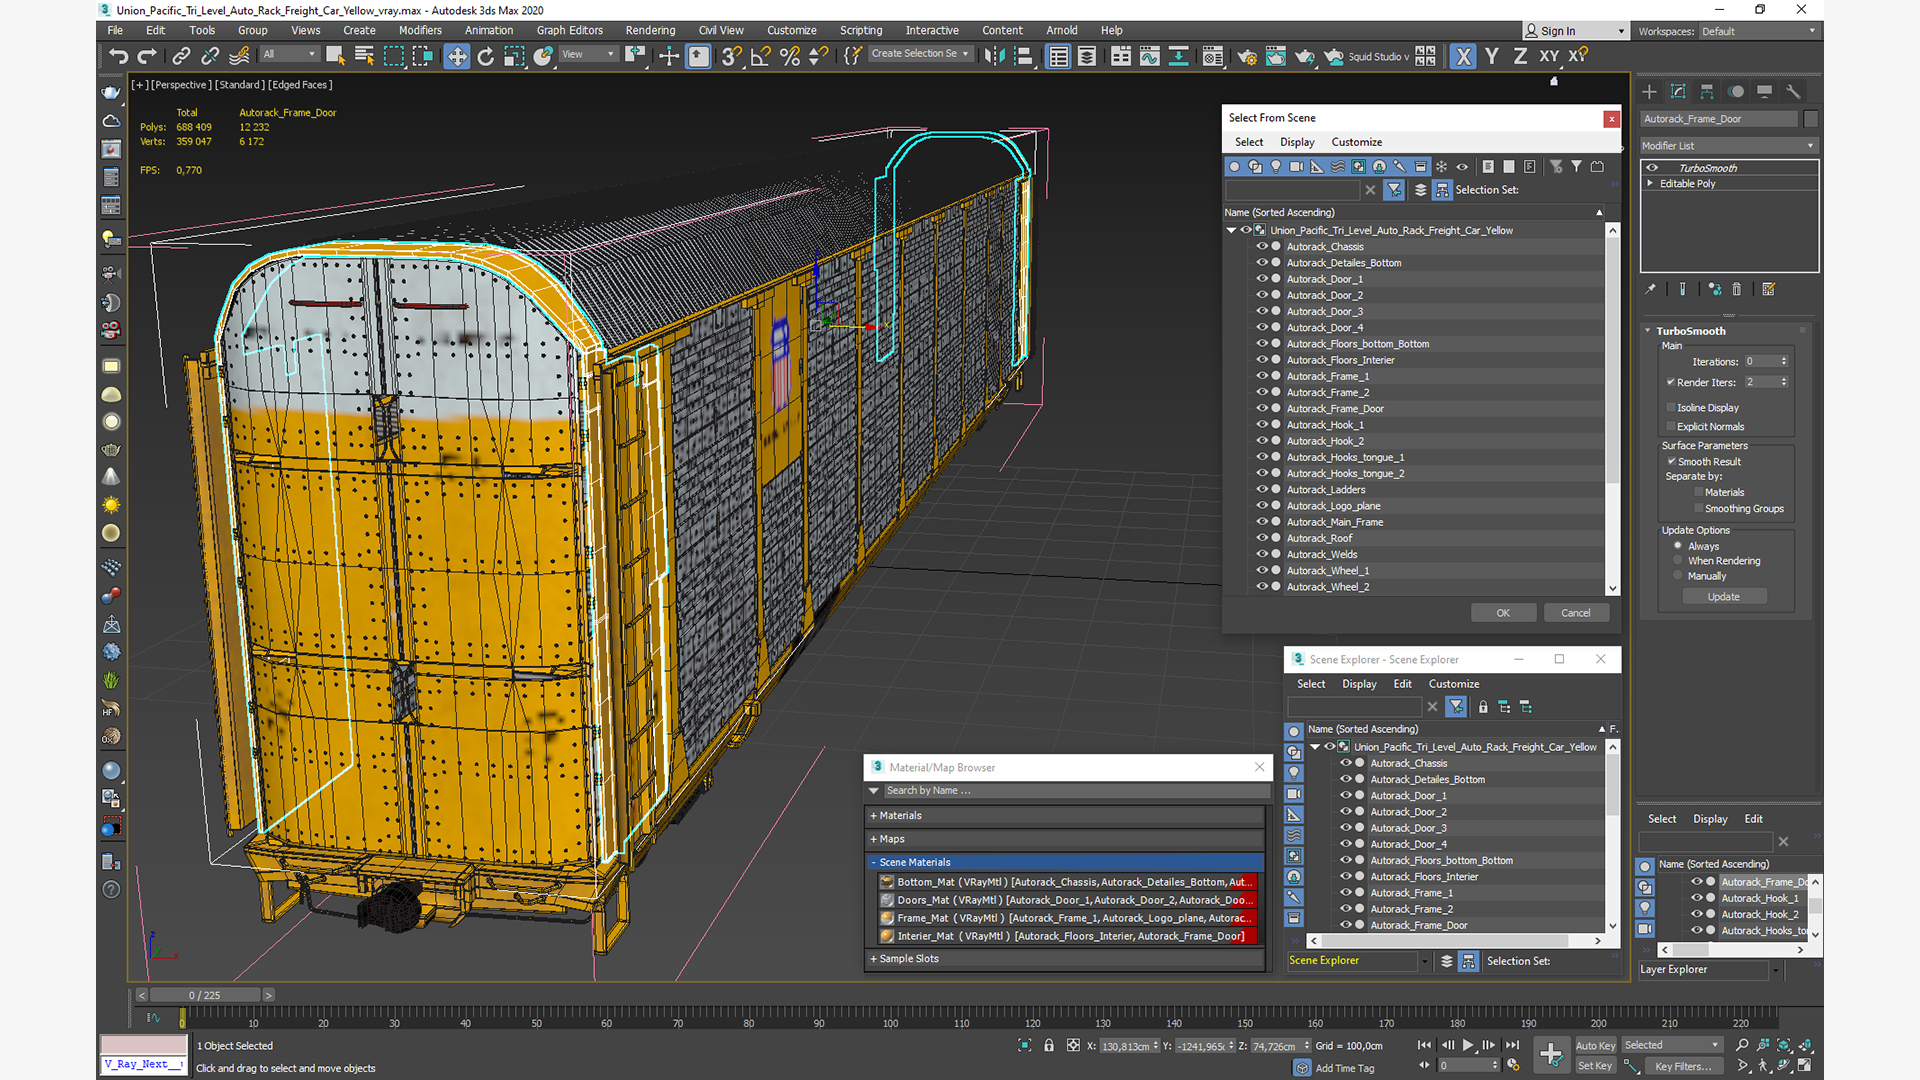Screen dimensions: 1920x1080
Task: Activate the Unlink Selection tool
Action: [x=210, y=57]
